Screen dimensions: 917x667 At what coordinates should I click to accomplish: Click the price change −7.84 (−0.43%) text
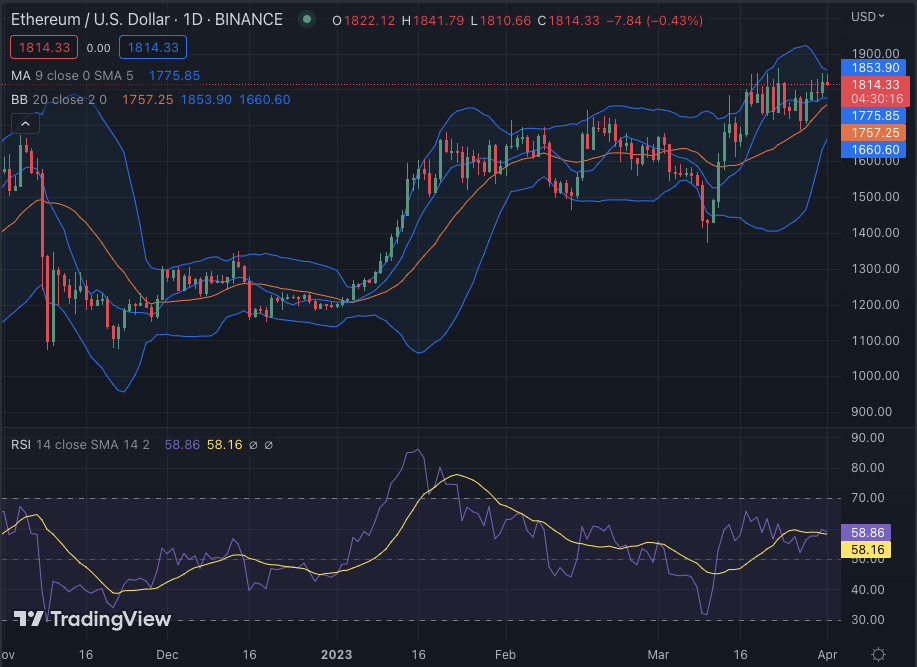(654, 20)
